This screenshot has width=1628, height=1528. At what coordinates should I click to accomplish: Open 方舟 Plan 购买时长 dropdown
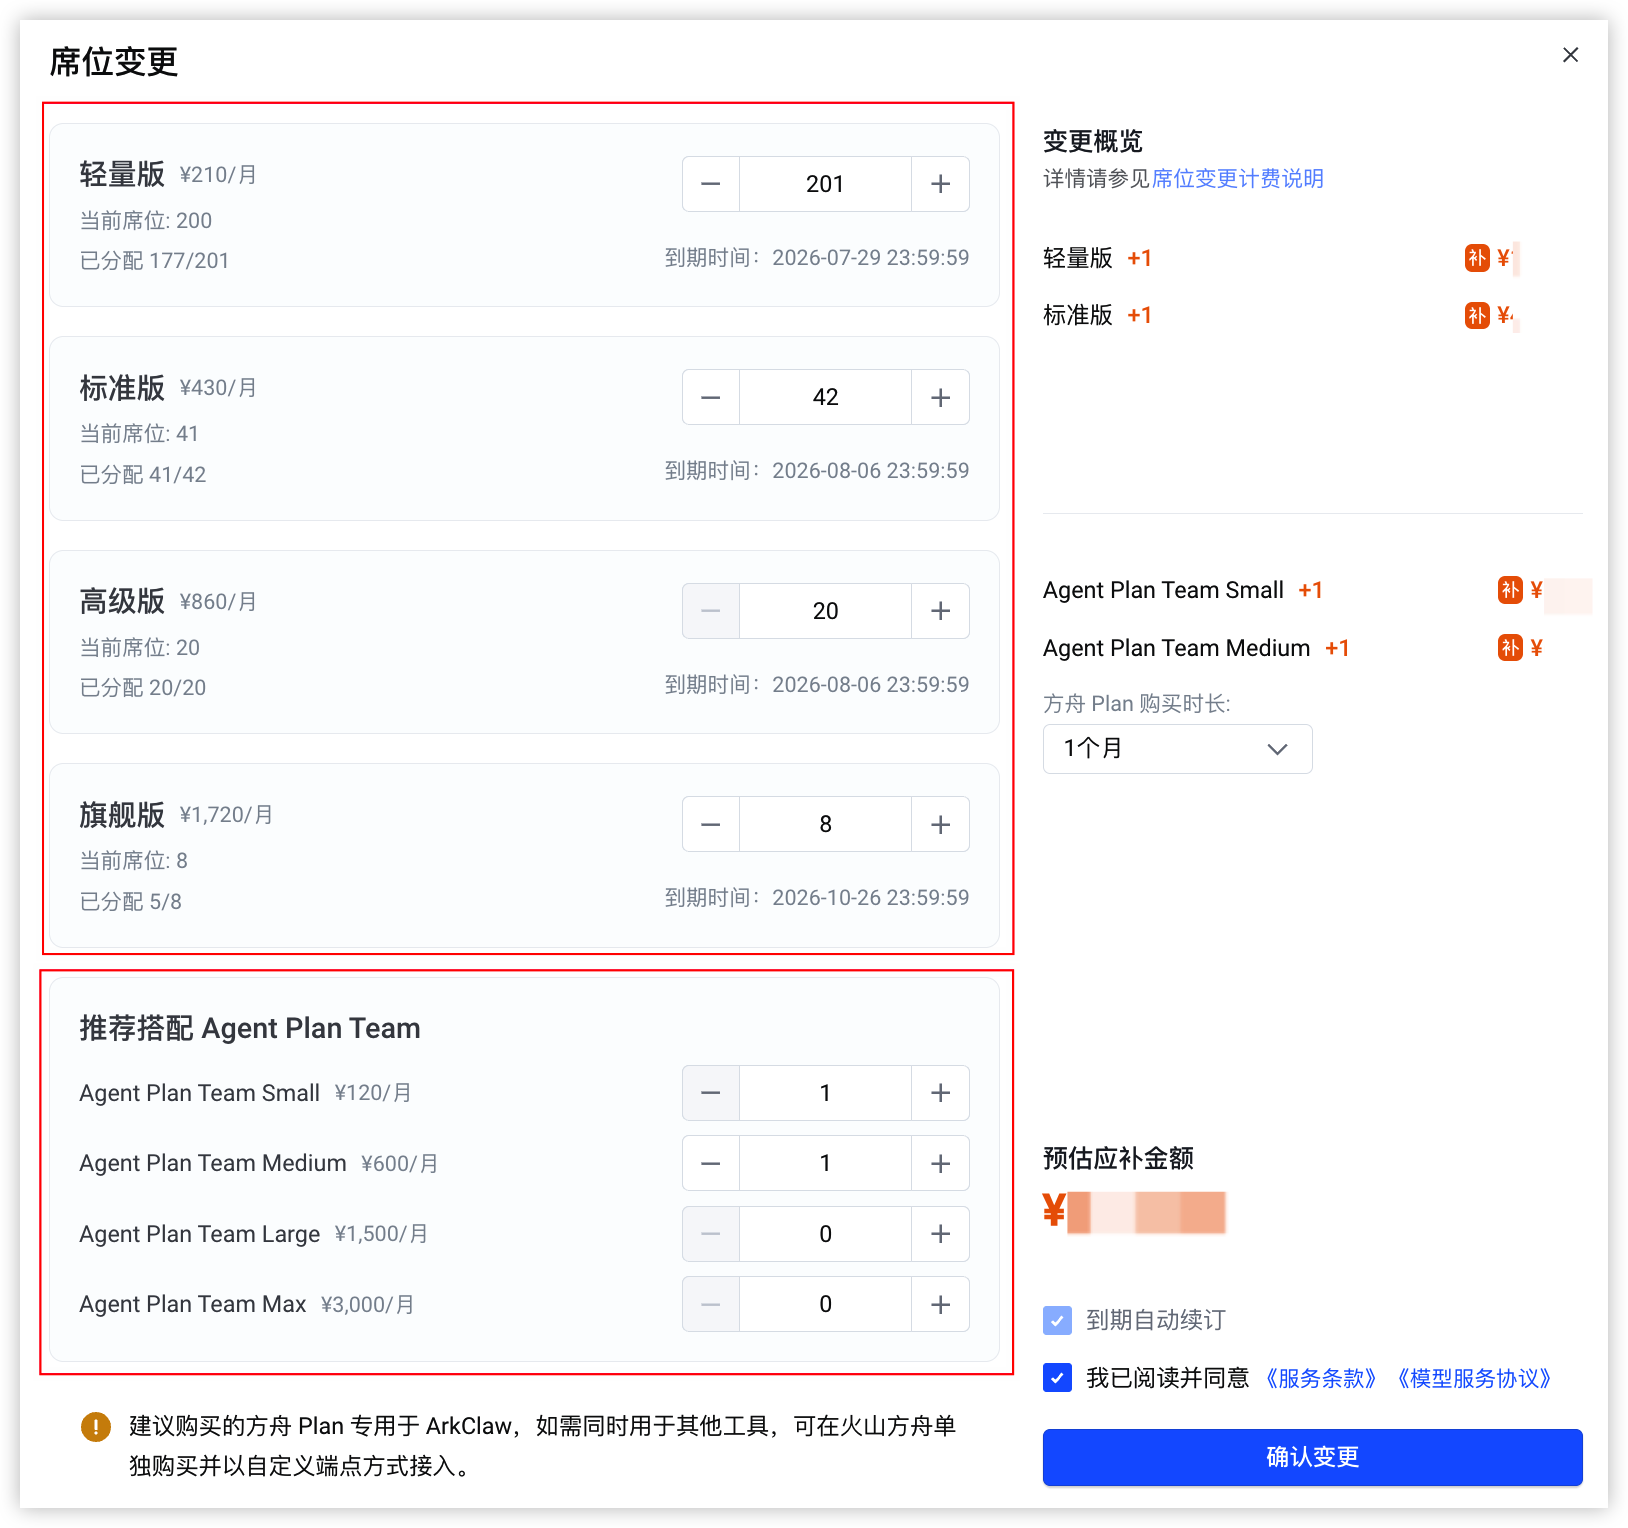(1177, 749)
